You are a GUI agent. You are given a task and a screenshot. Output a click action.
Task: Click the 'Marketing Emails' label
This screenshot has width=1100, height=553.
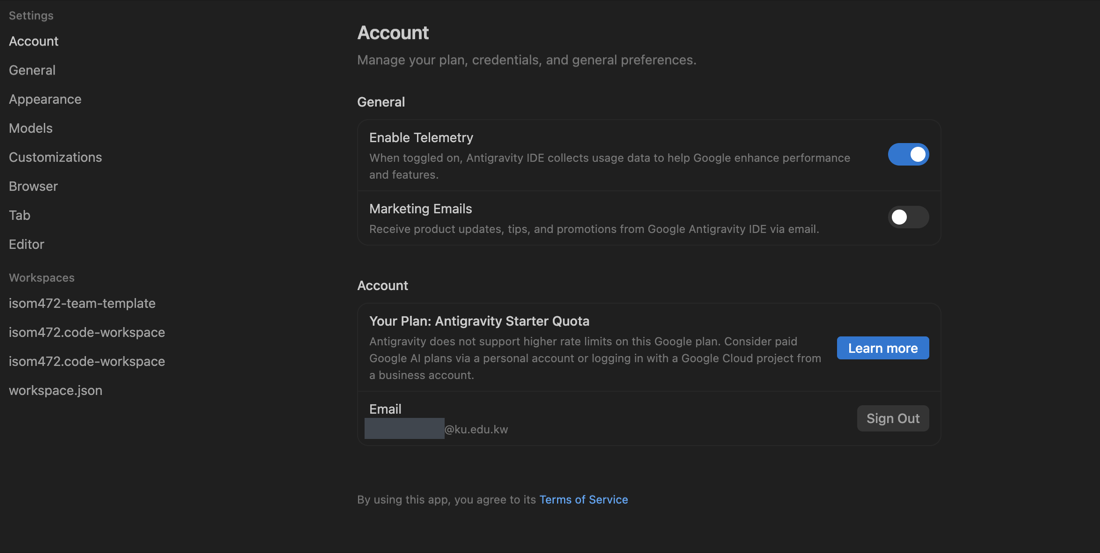click(x=420, y=208)
